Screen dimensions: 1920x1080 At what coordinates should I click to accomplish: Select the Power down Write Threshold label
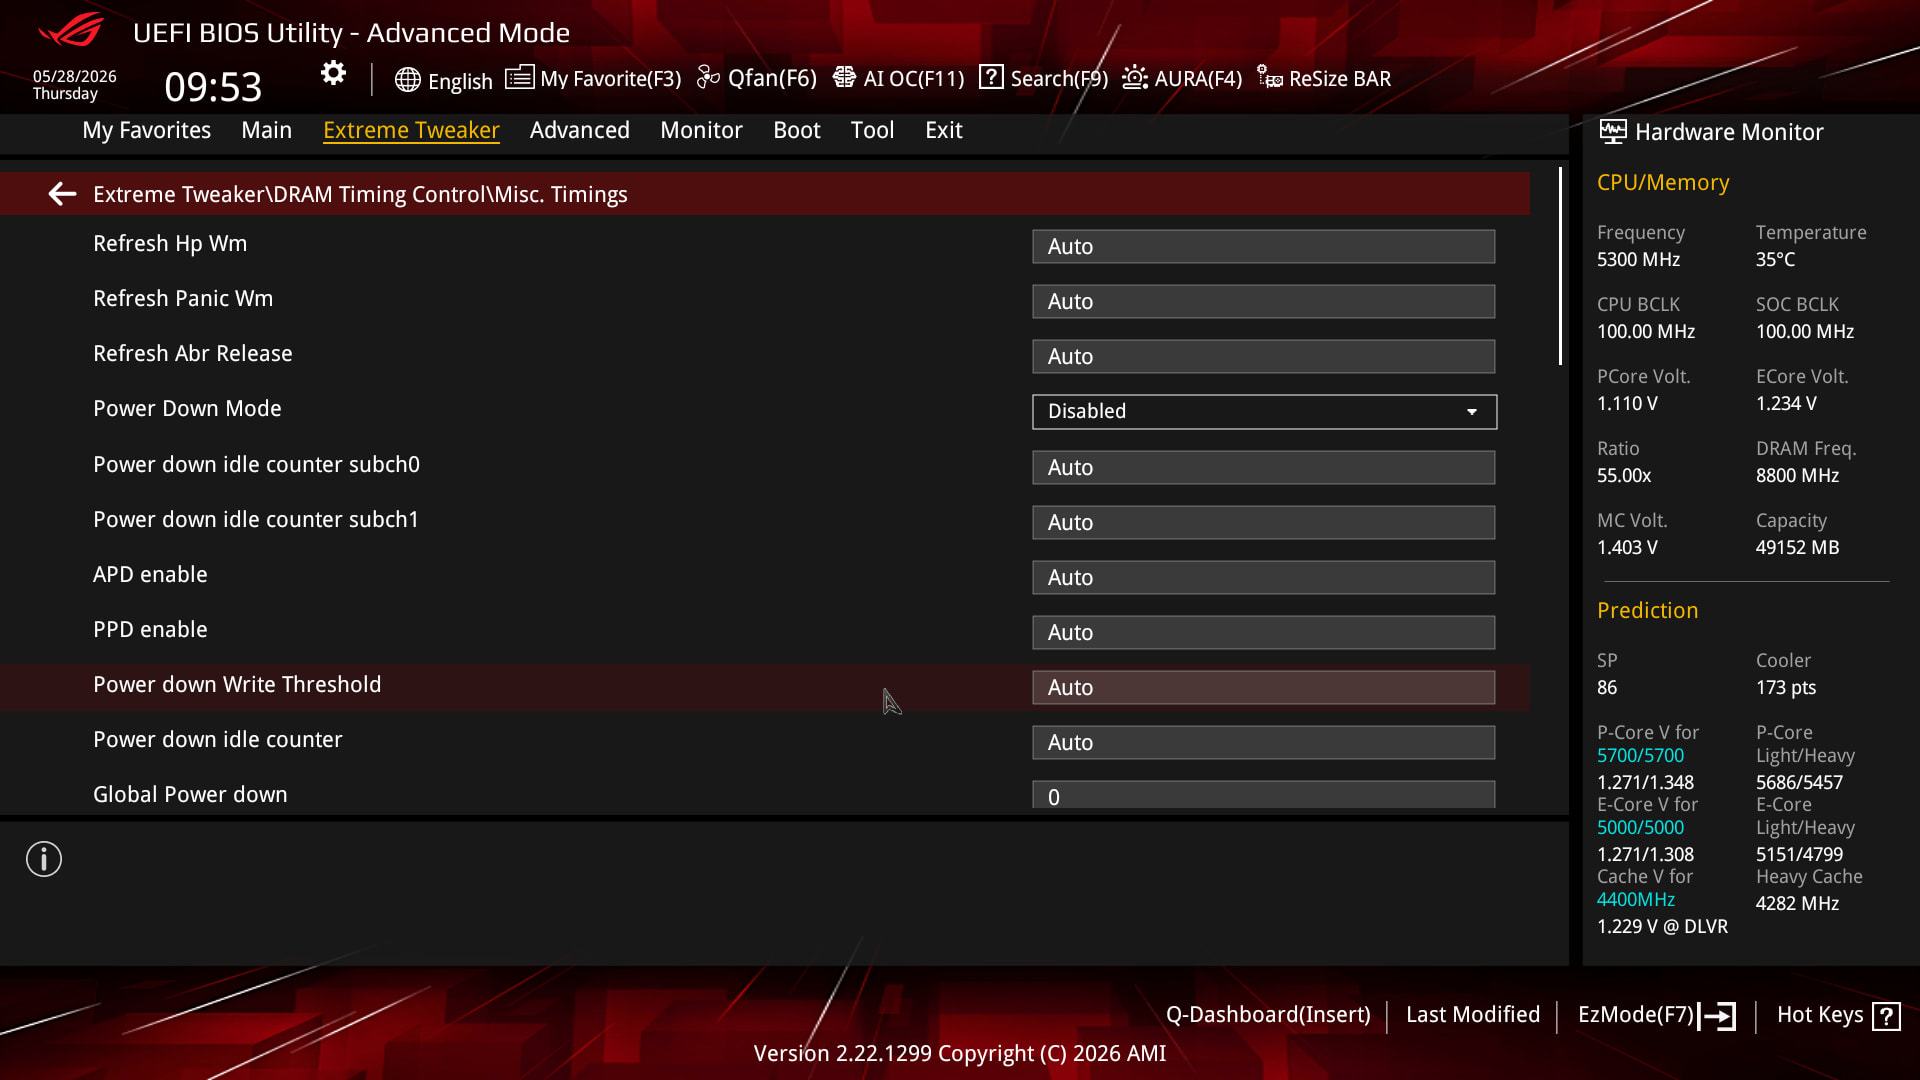point(237,685)
